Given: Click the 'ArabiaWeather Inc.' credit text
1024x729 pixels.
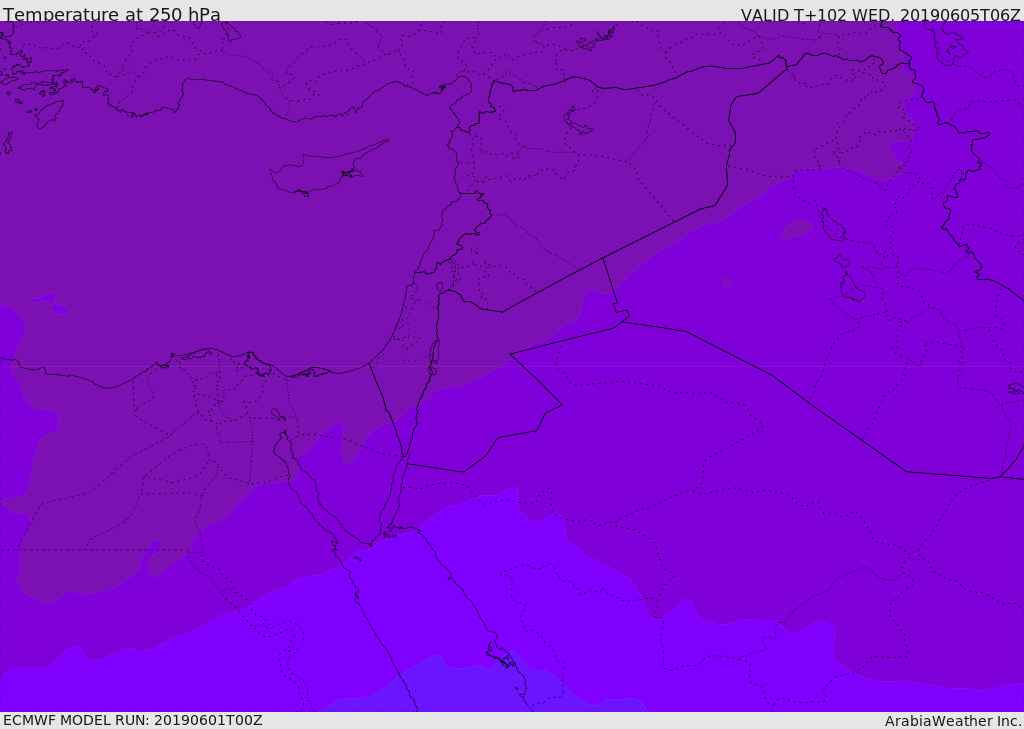Looking at the screenshot, I should coord(953,721).
